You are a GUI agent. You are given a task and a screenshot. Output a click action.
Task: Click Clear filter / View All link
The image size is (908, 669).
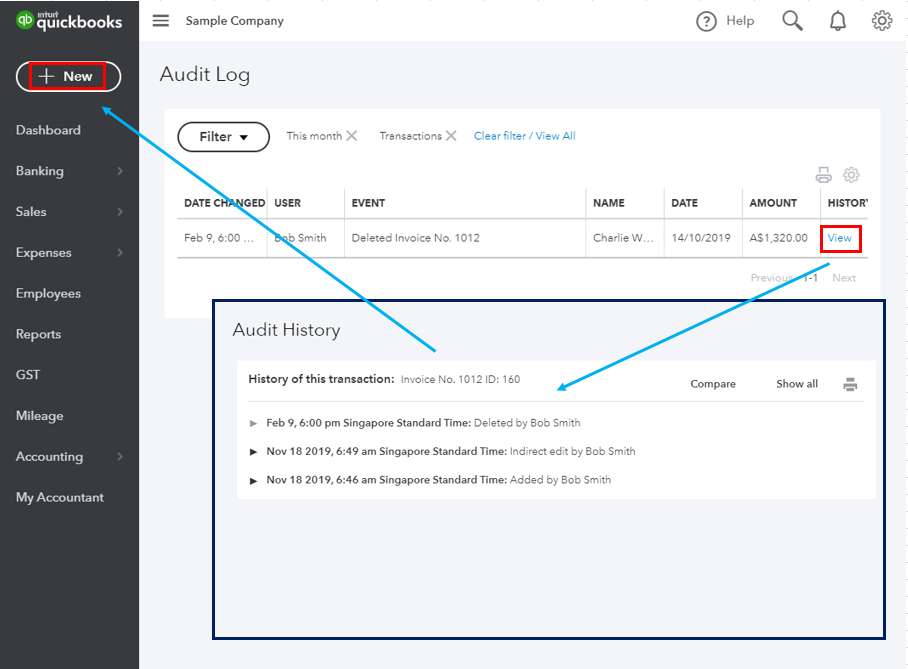(524, 136)
